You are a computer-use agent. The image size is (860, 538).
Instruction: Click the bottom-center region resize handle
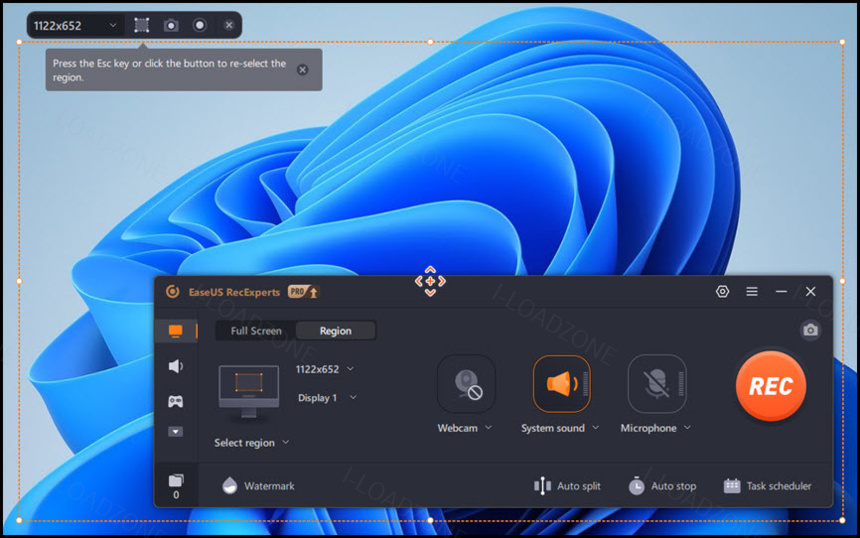coord(431,520)
